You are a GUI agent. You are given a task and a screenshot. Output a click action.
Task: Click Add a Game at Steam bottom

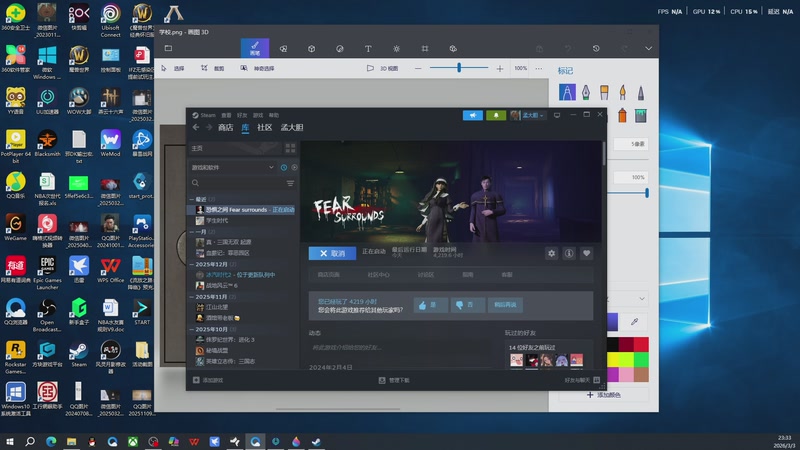(x=208, y=380)
